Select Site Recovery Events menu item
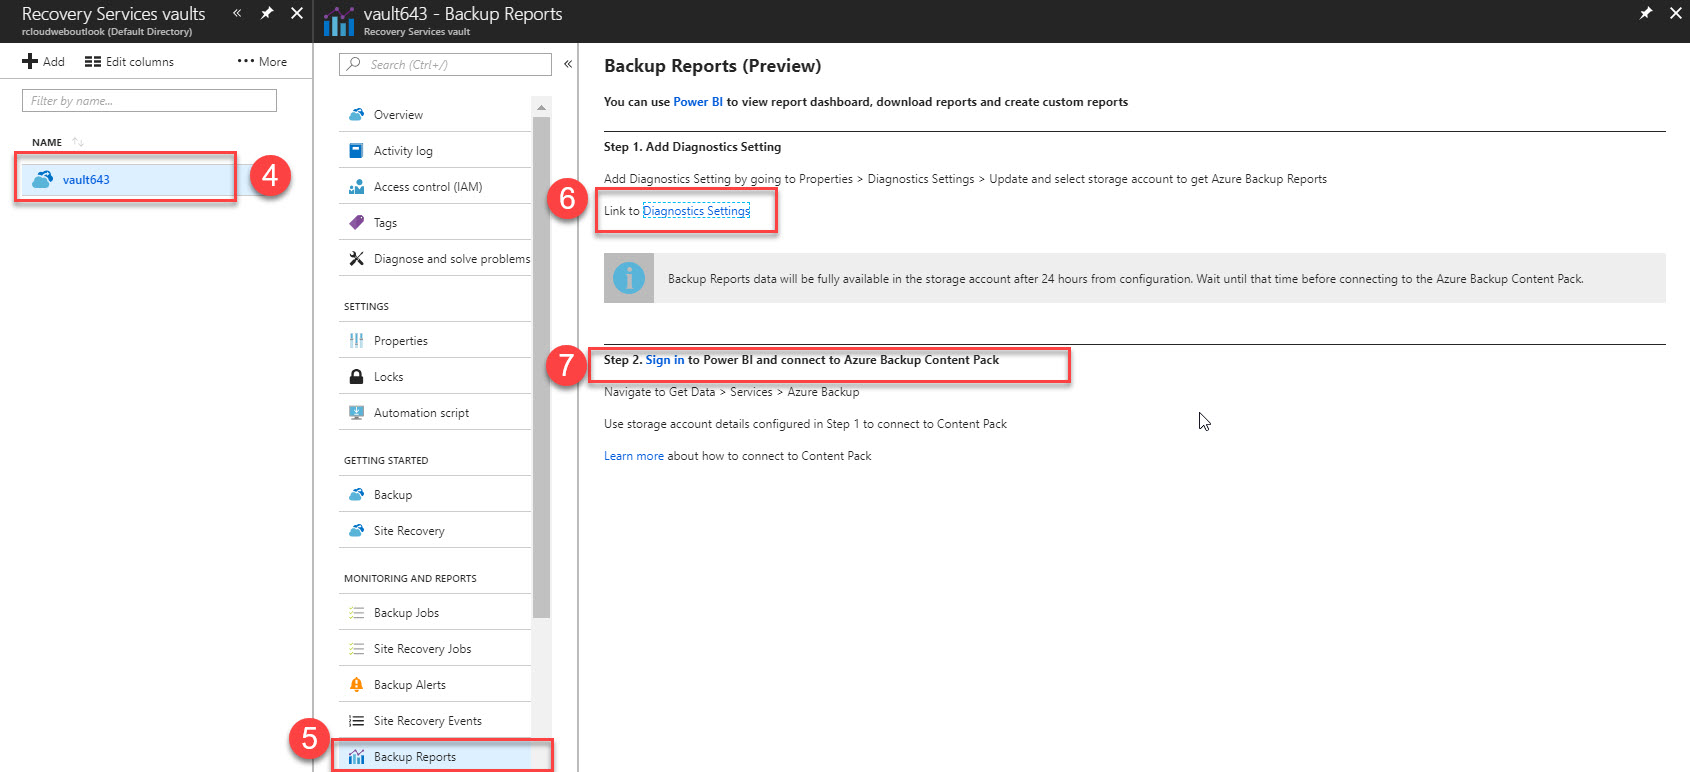This screenshot has width=1690, height=772. [x=427, y=721]
